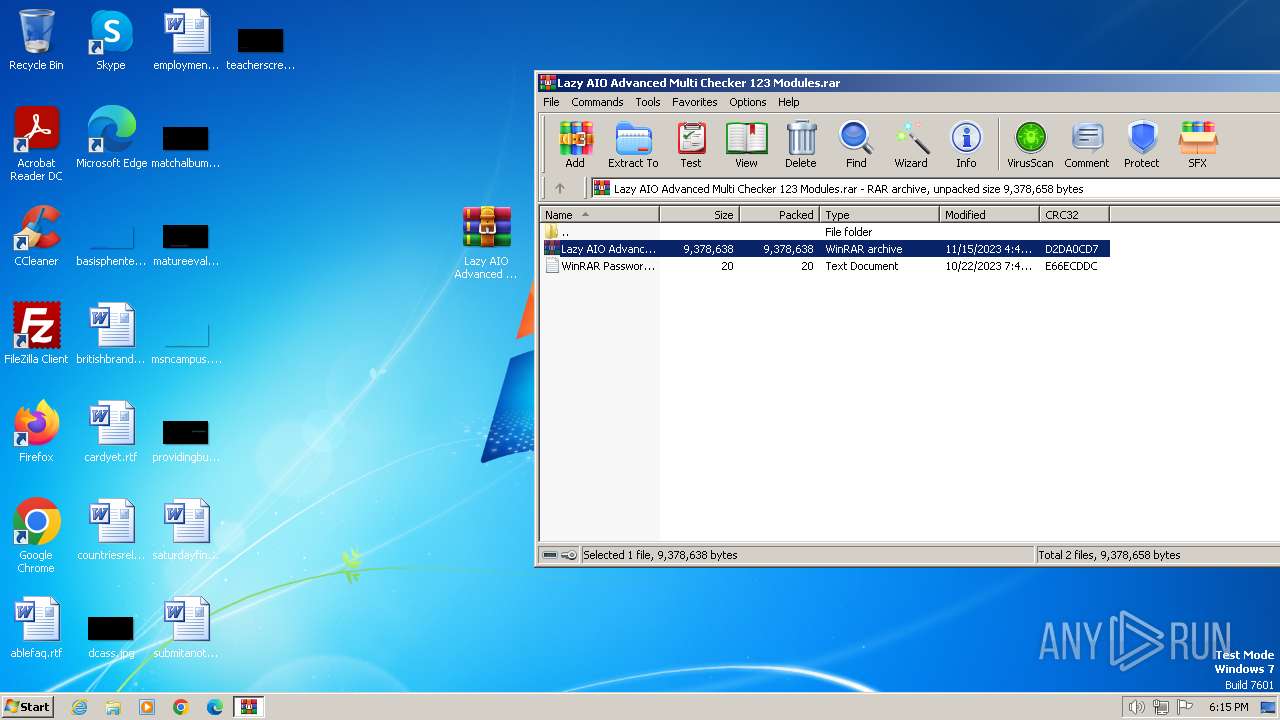Screen dimensions: 1280x720
Task: Open the Tools menu
Action: pos(648,102)
